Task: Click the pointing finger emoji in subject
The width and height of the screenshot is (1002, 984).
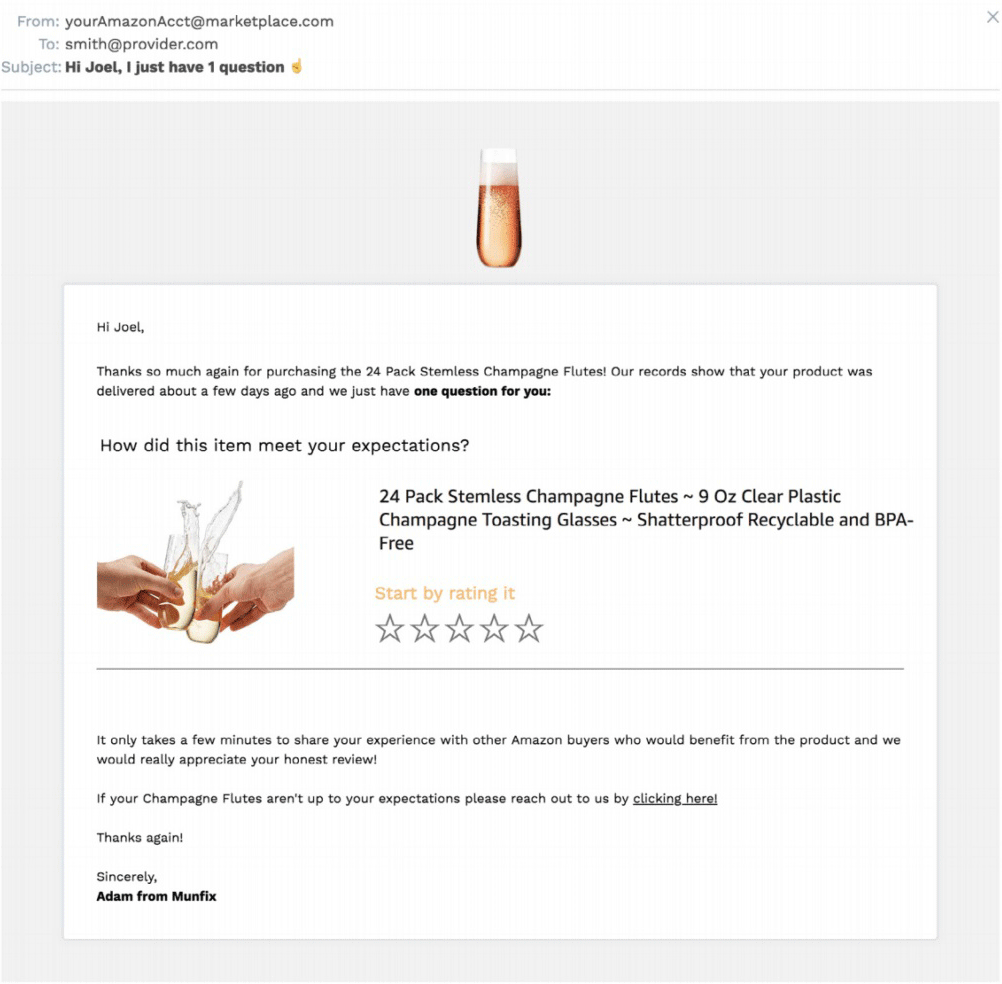Action: point(296,67)
